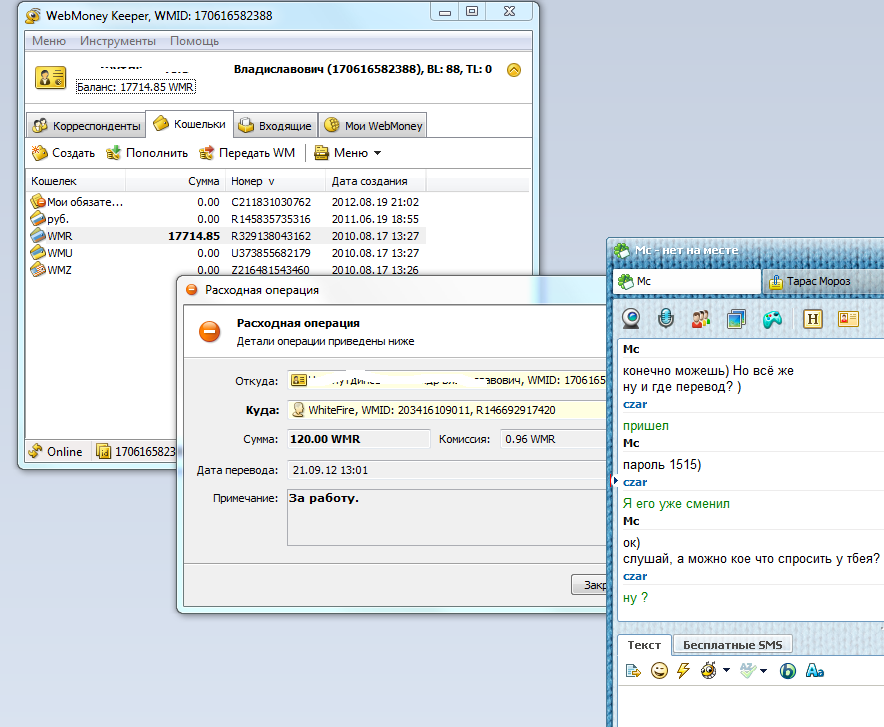Viewport: 884px width, 727px height.
Task: Sort wallets by Кошелек column header
Action: (x=75, y=181)
